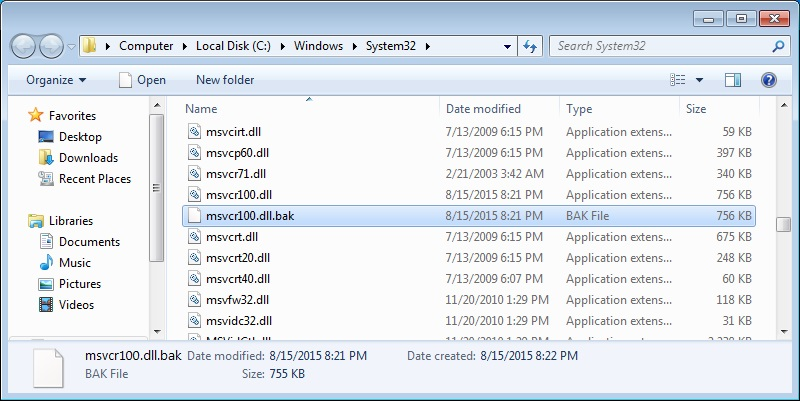
Task: Click the Refresh button beside address bar
Action: (x=530, y=46)
